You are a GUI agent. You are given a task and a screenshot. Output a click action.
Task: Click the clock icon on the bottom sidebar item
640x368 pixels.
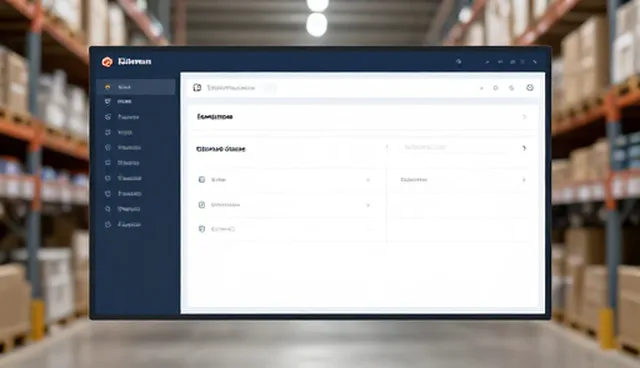(x=108, y=224)
